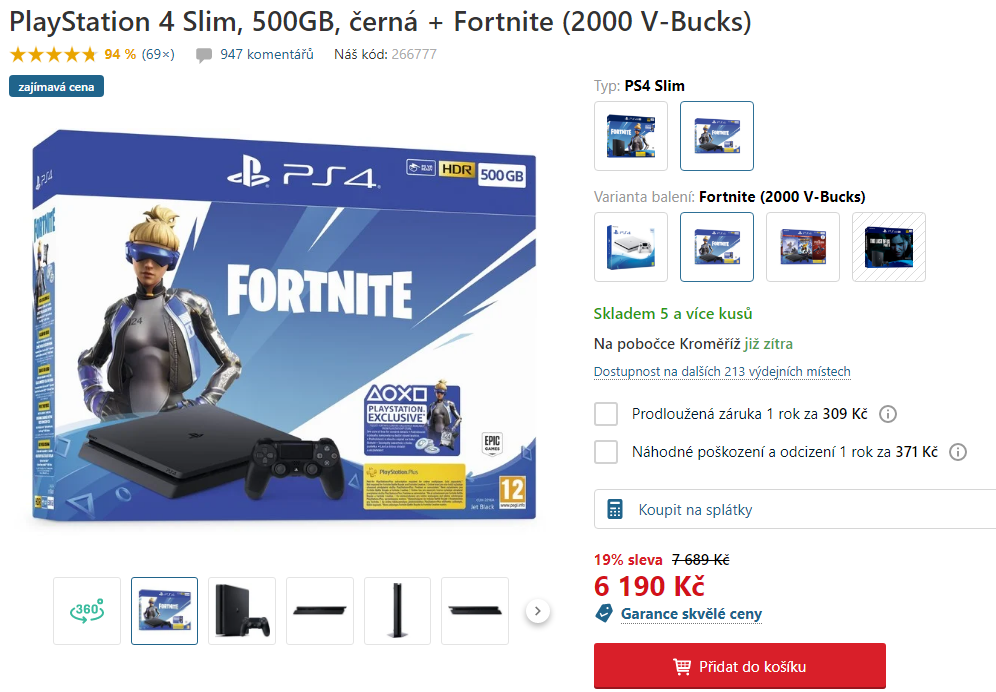Open the 947 komentářů link
996x692 pixels.
pyautogui.click(x=267, y=55)
